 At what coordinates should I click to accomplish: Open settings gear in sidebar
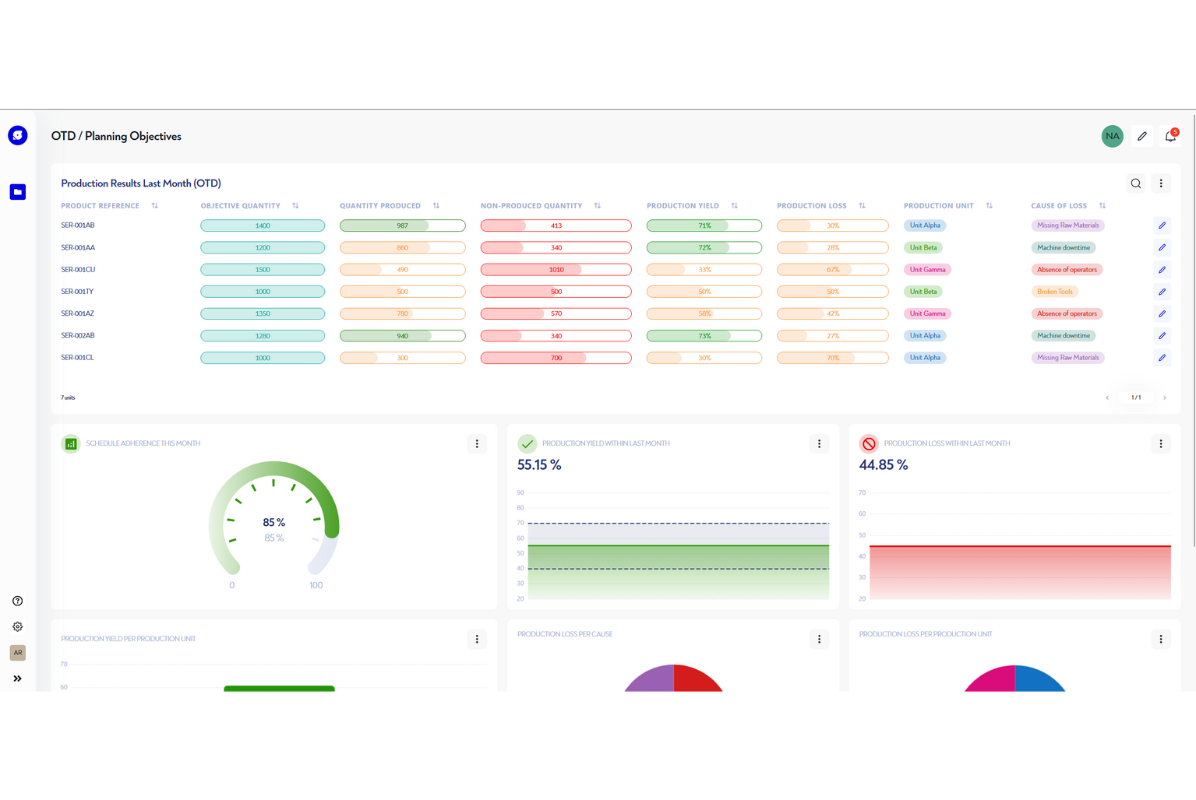pos(17,627)
